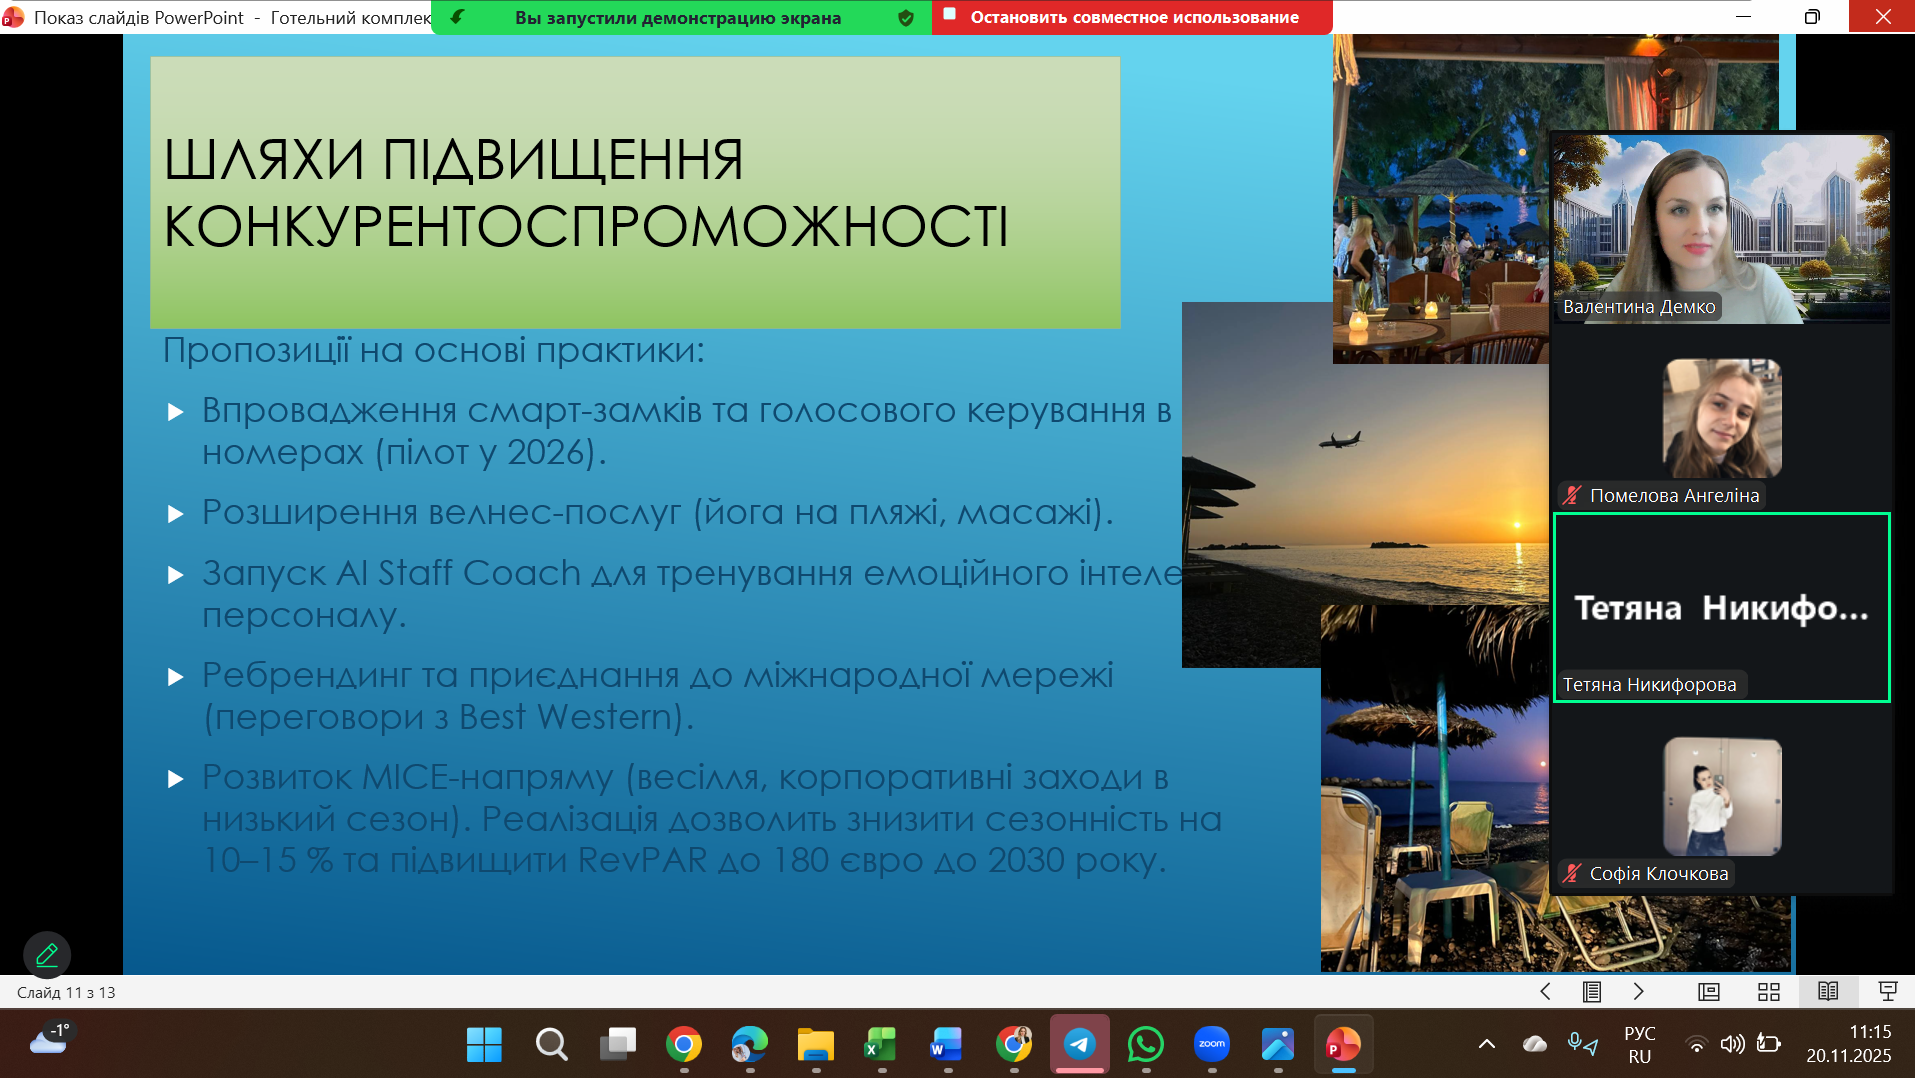This screenshot has width=1915, height=1078.
Task: Open Word from the taskbar
Action: 947,1045
